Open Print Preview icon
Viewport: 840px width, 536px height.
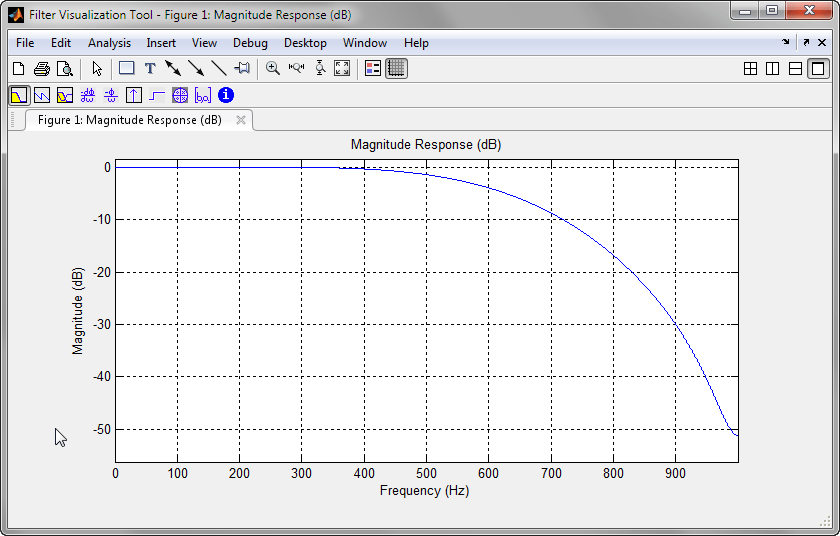[x=65, y=69]
